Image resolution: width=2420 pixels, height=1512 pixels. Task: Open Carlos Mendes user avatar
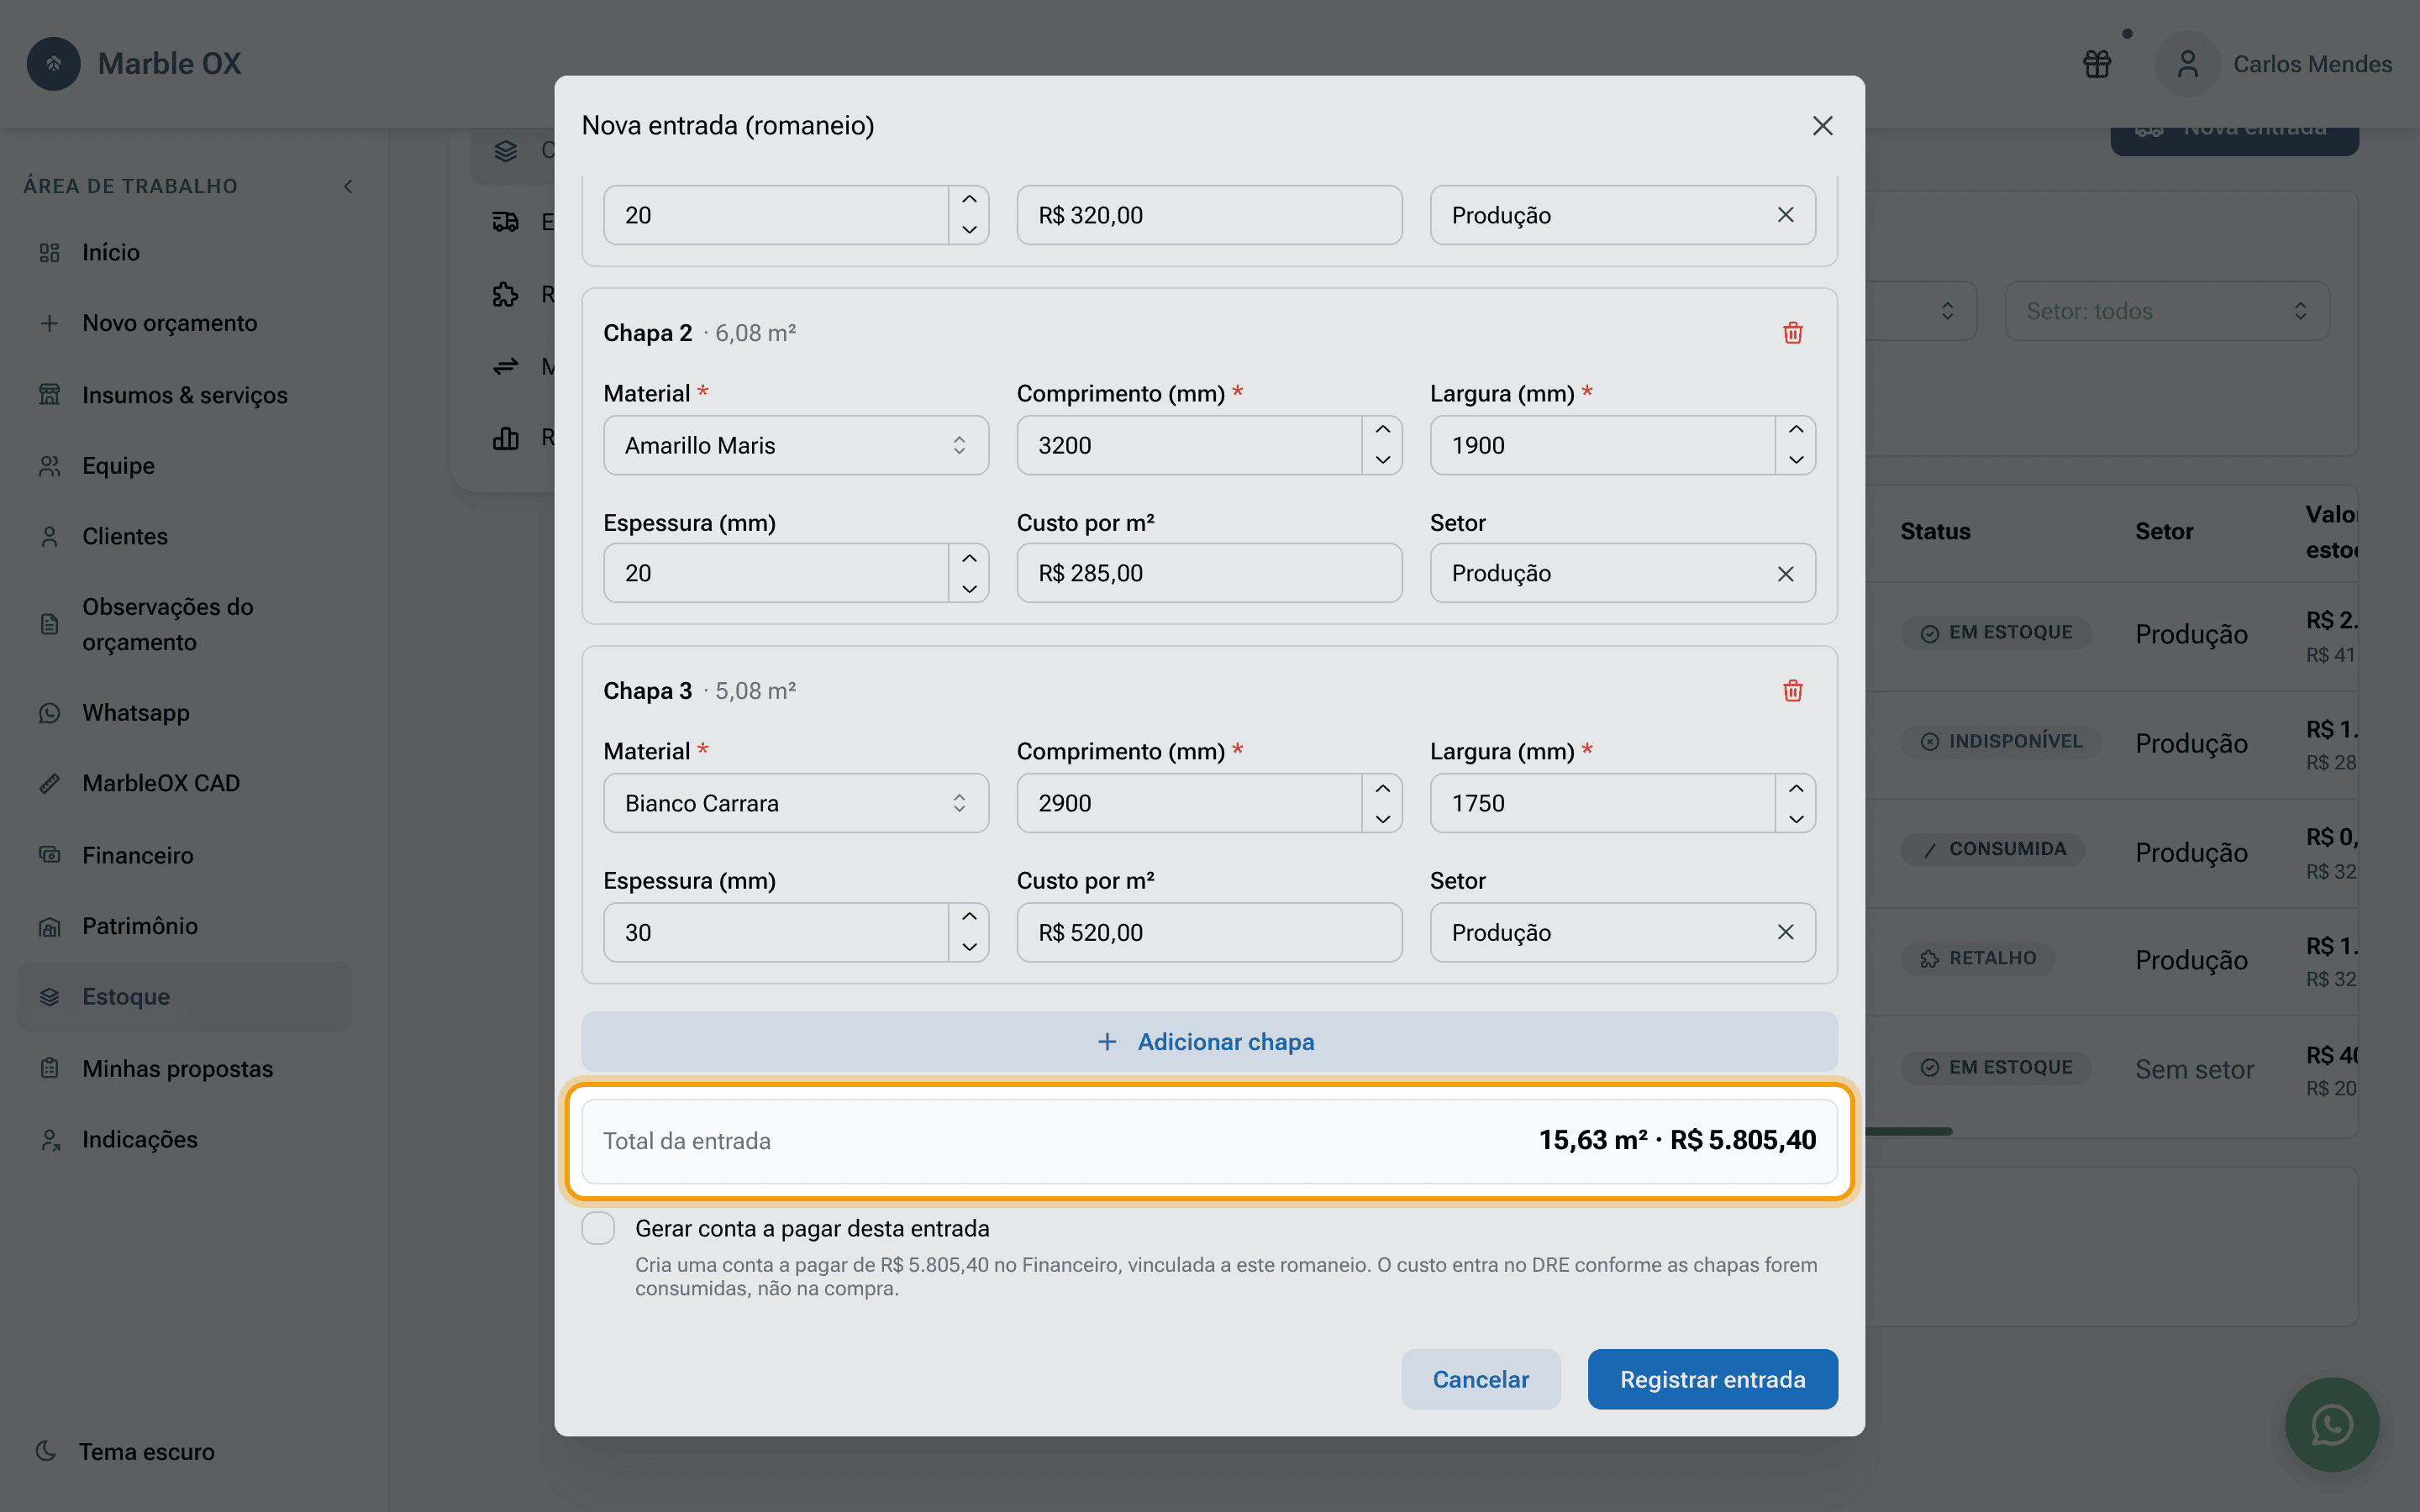[x=2187, y=64]
